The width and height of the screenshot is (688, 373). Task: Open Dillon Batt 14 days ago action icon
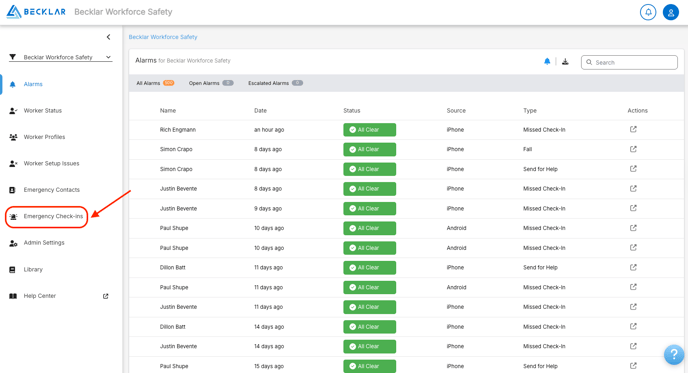[633, 326]
